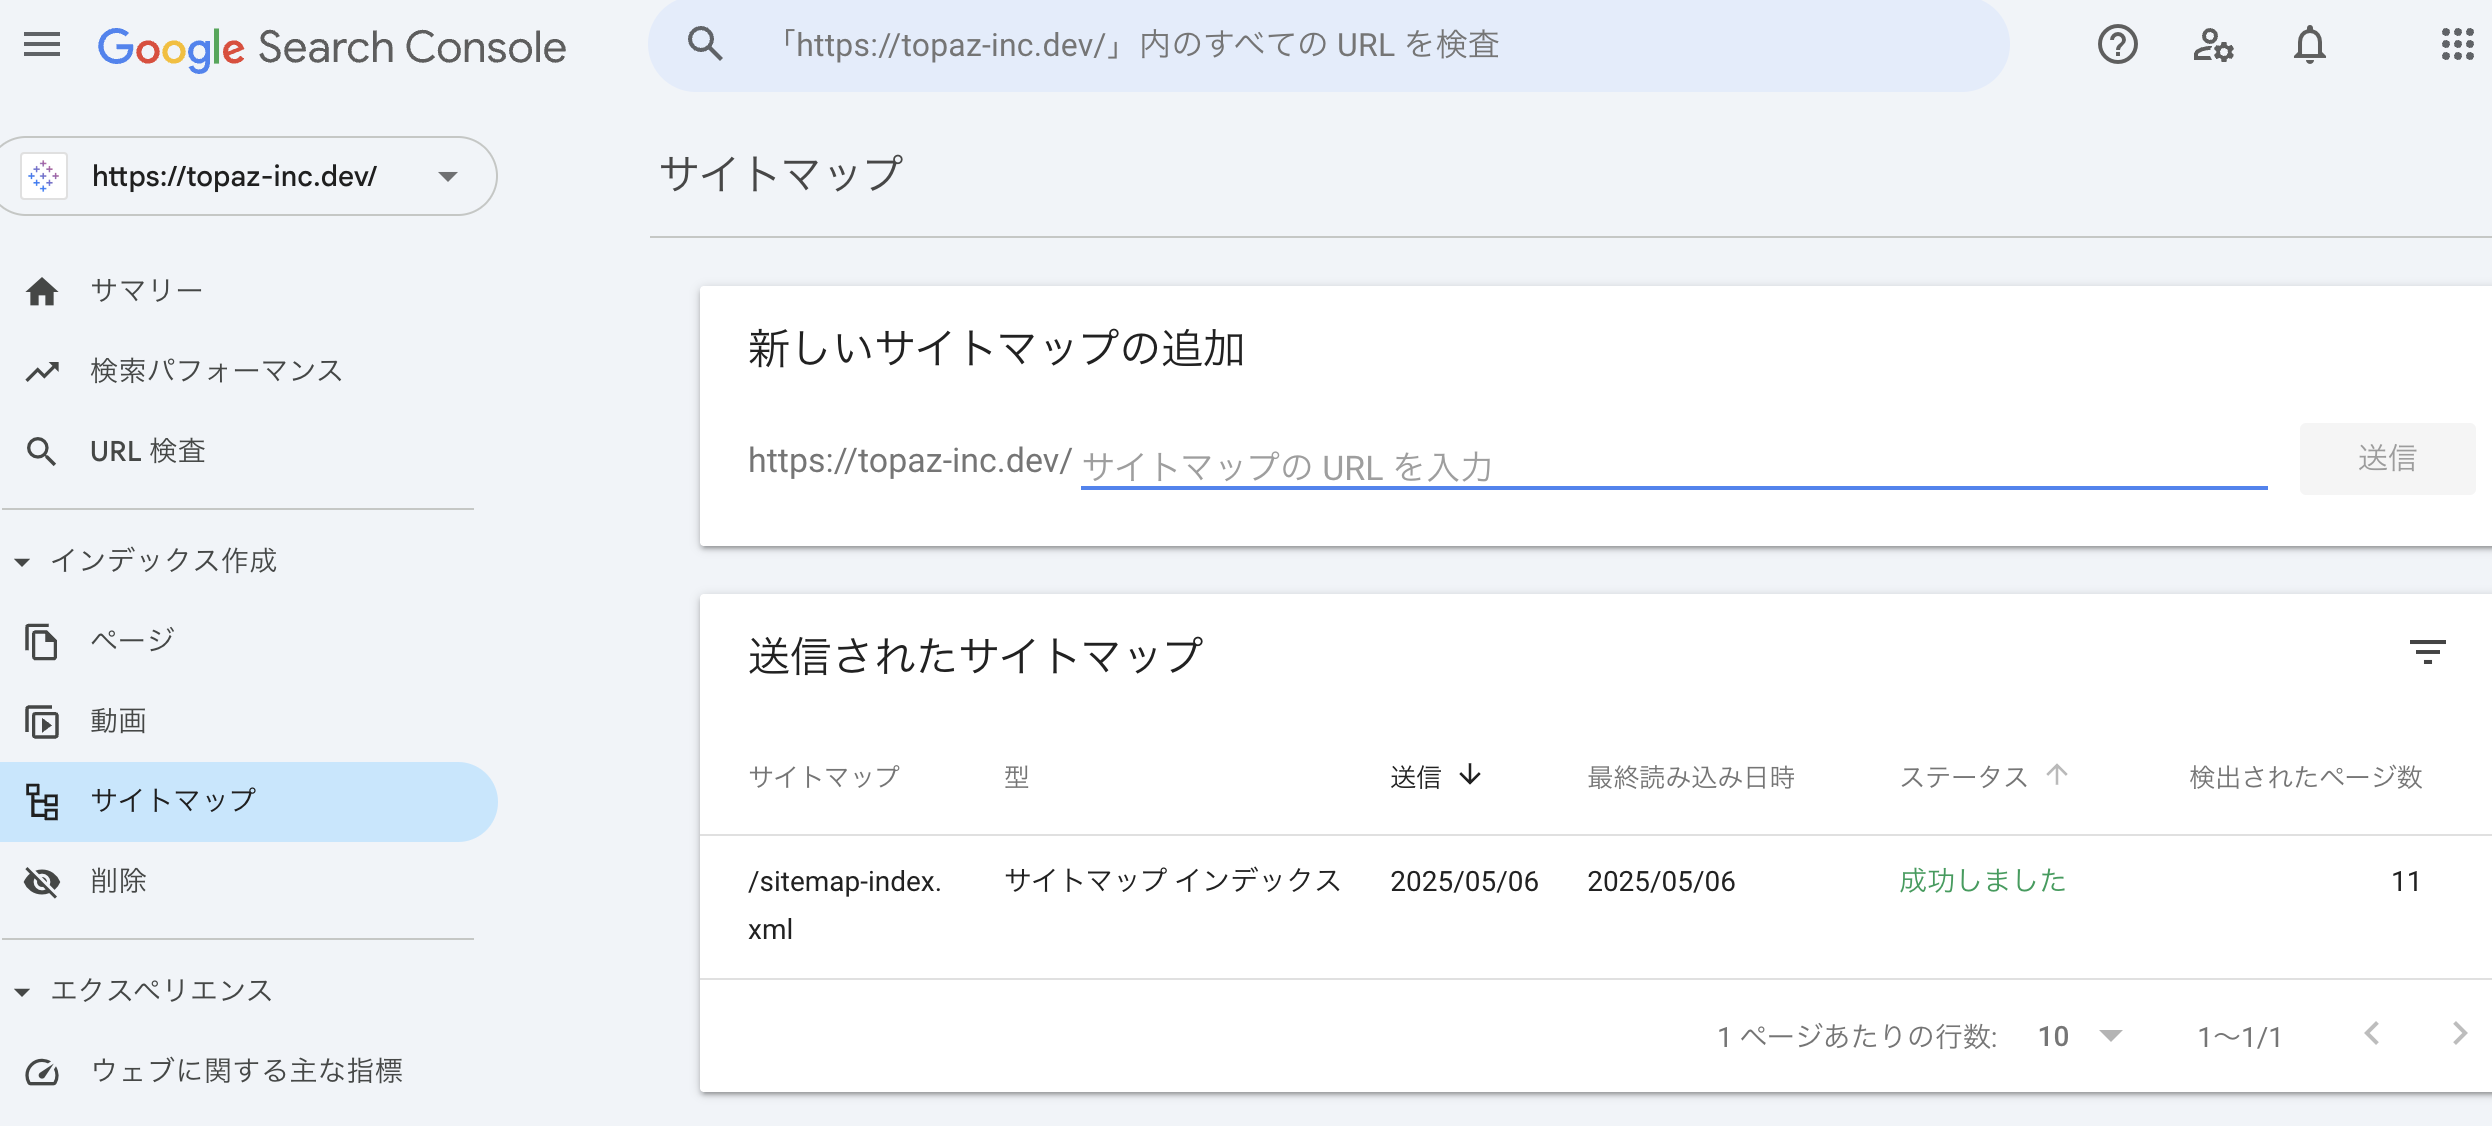2492x1126 pixels.
Task: Sort by 型 column header
Action: click(1017, 777)
